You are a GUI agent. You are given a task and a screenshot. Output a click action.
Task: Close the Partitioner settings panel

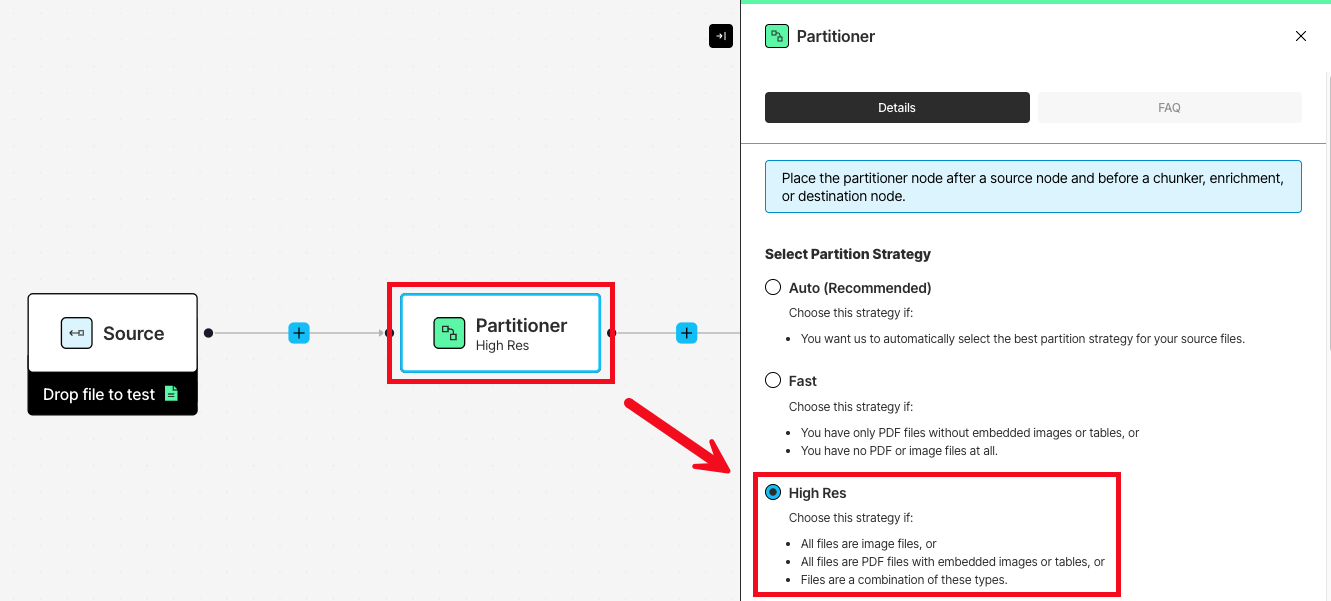1300,35
